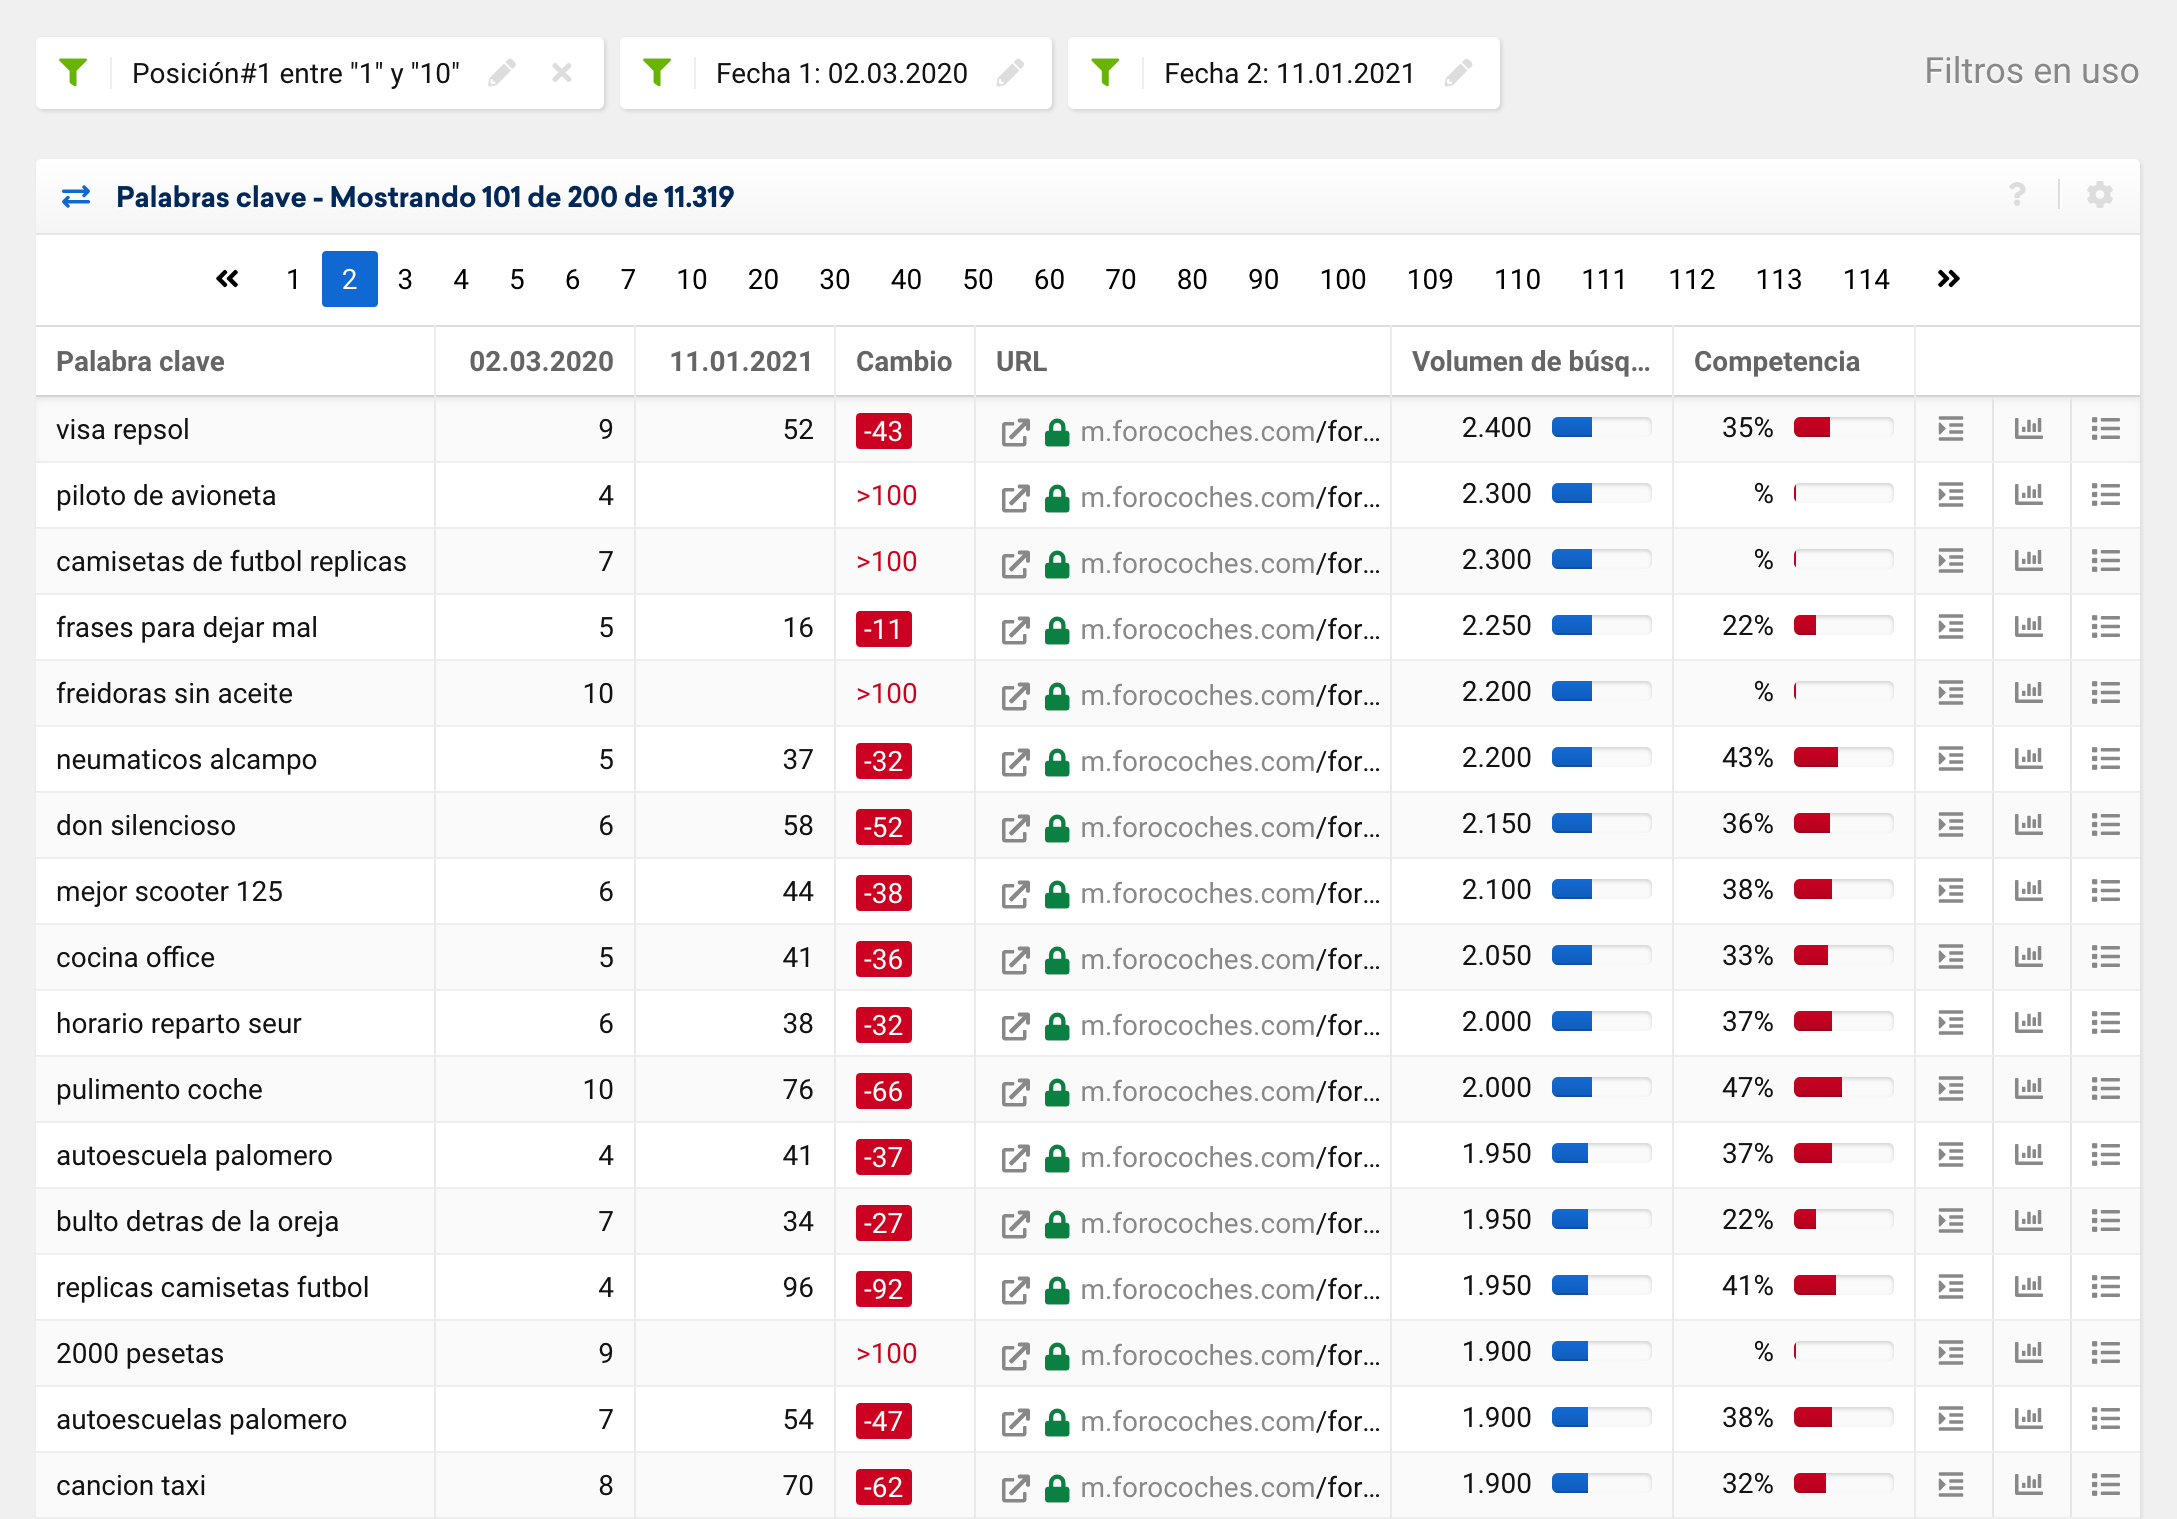The image size is (2177, 1519).
Task: Go to first page with double left arrow
Action: coord(228,279)
